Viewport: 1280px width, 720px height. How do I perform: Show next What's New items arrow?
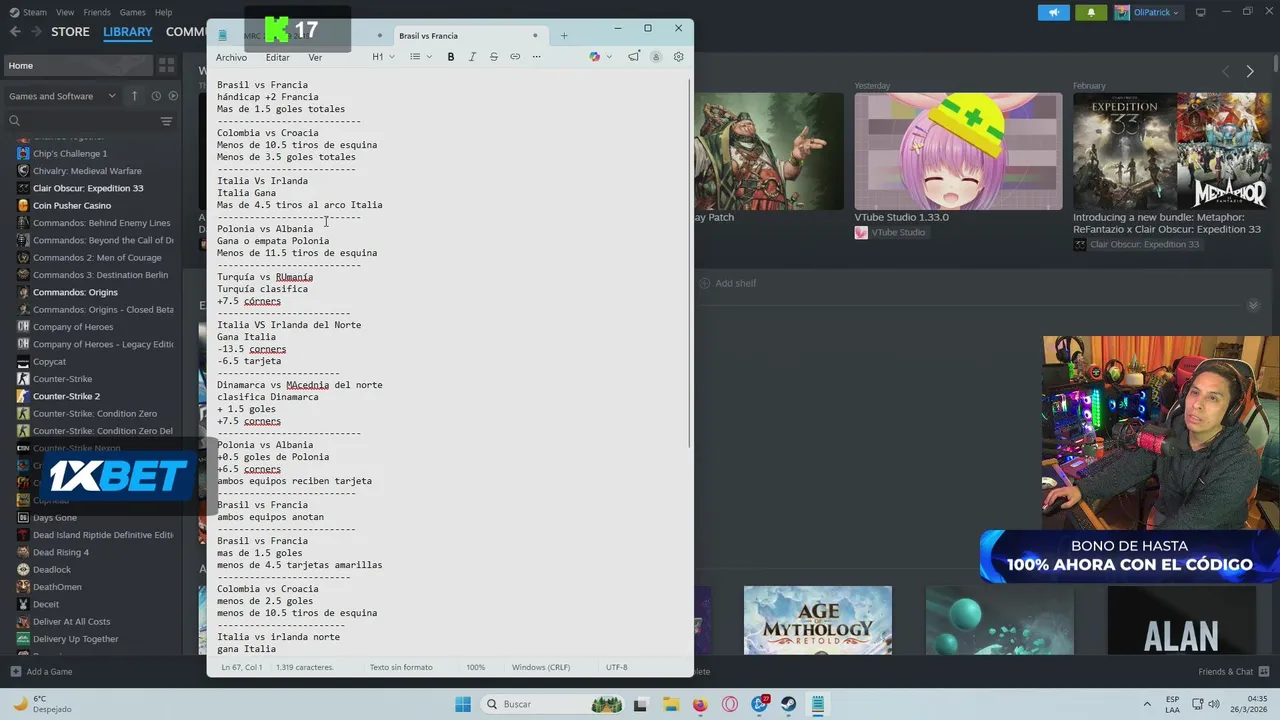(1249, 71)
